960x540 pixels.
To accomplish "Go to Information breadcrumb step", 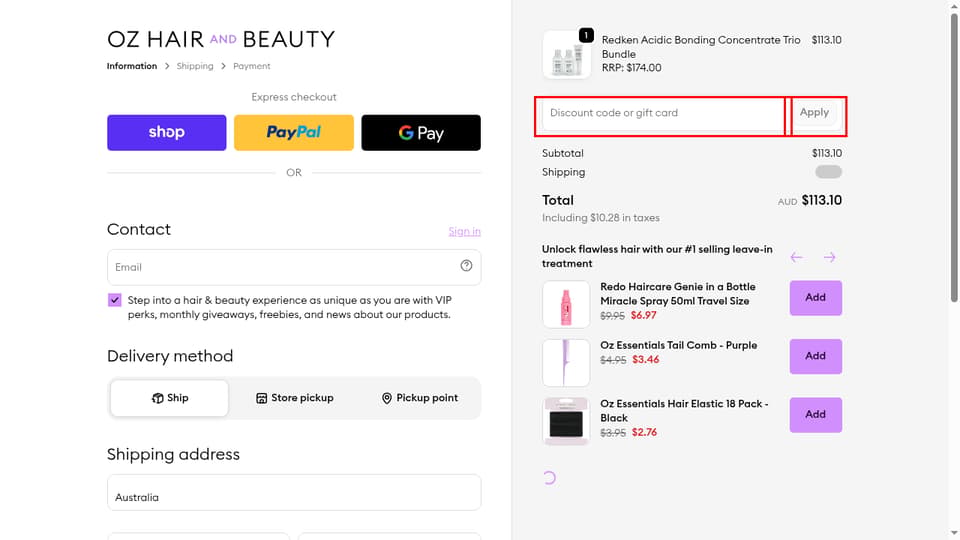I will [x=132, y=66].
